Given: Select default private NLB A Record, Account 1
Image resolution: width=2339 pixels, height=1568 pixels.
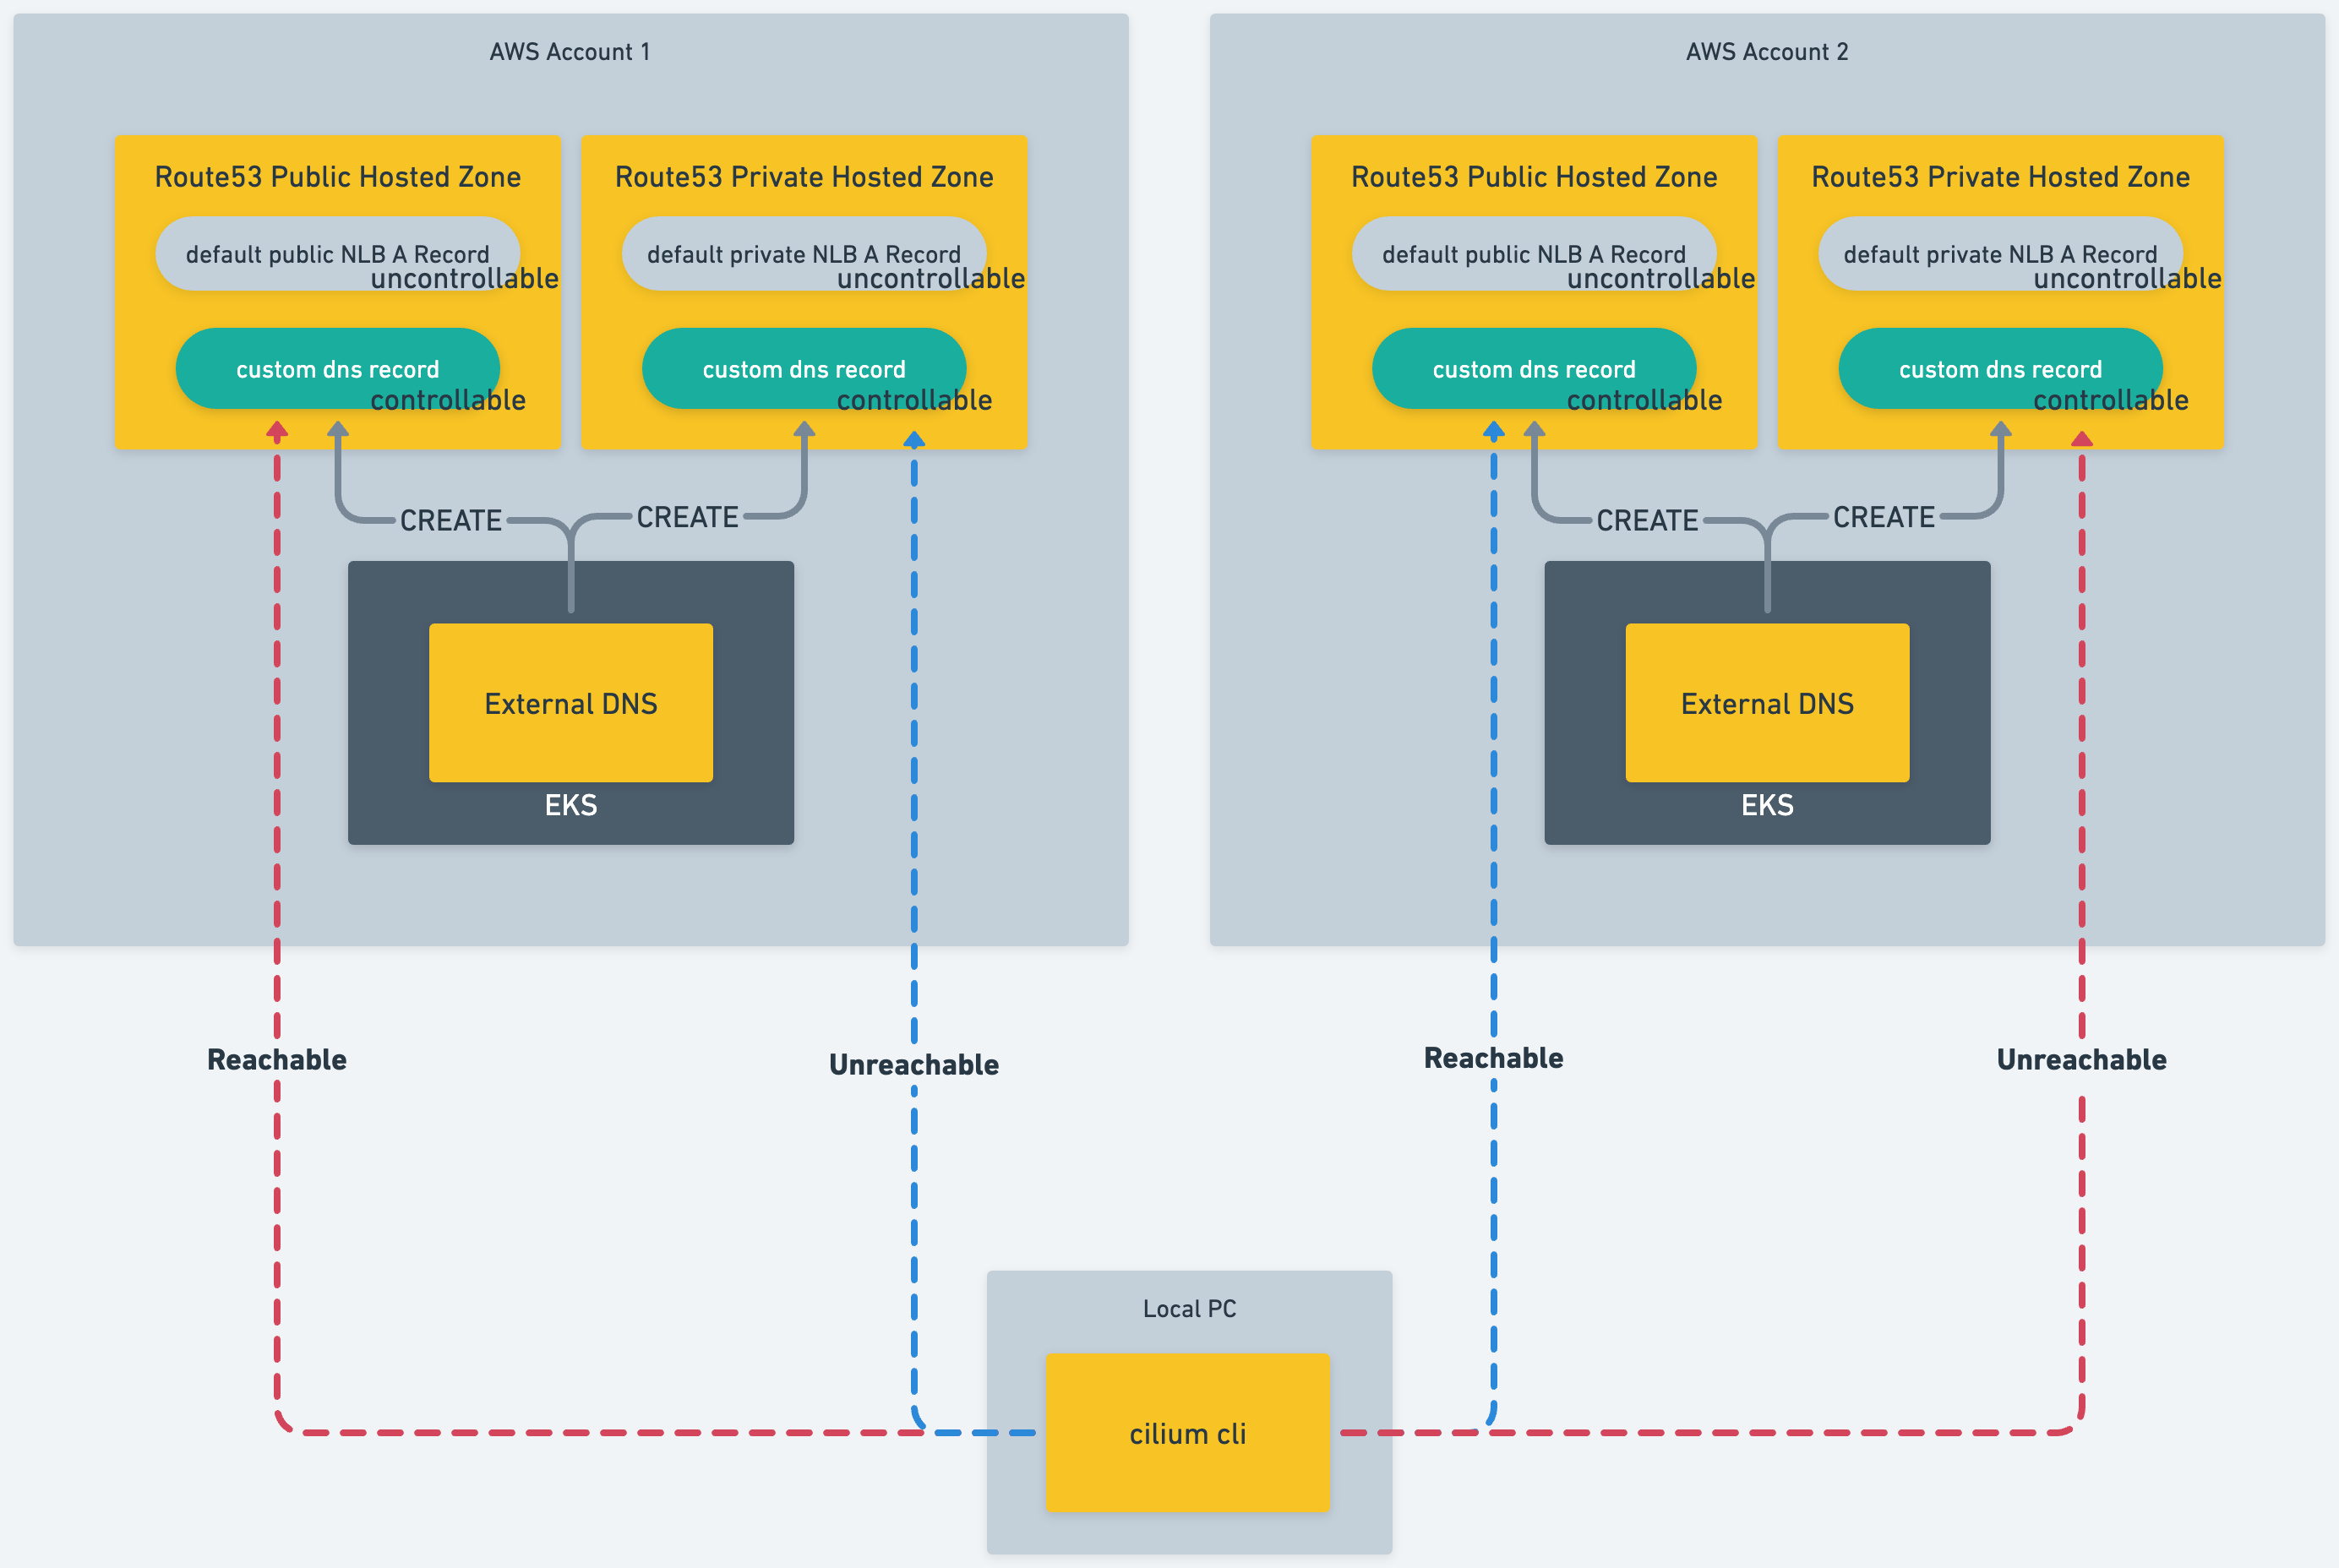Looking at the screenshot, I should point(803,253).
